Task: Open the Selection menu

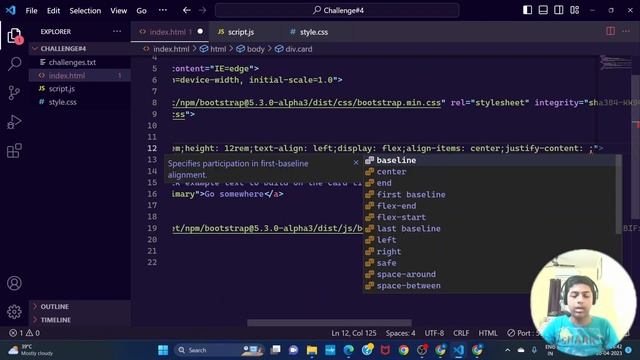Action: pos(85,11)
